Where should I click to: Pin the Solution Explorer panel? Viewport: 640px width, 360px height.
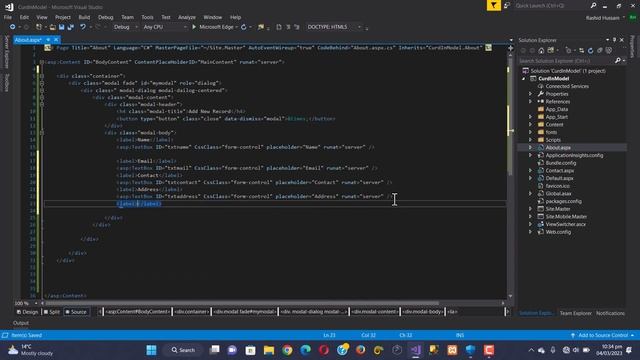614,40
